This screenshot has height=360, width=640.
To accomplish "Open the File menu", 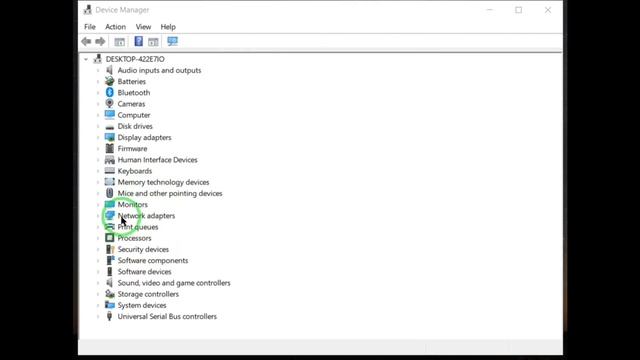I will point(90,27).
